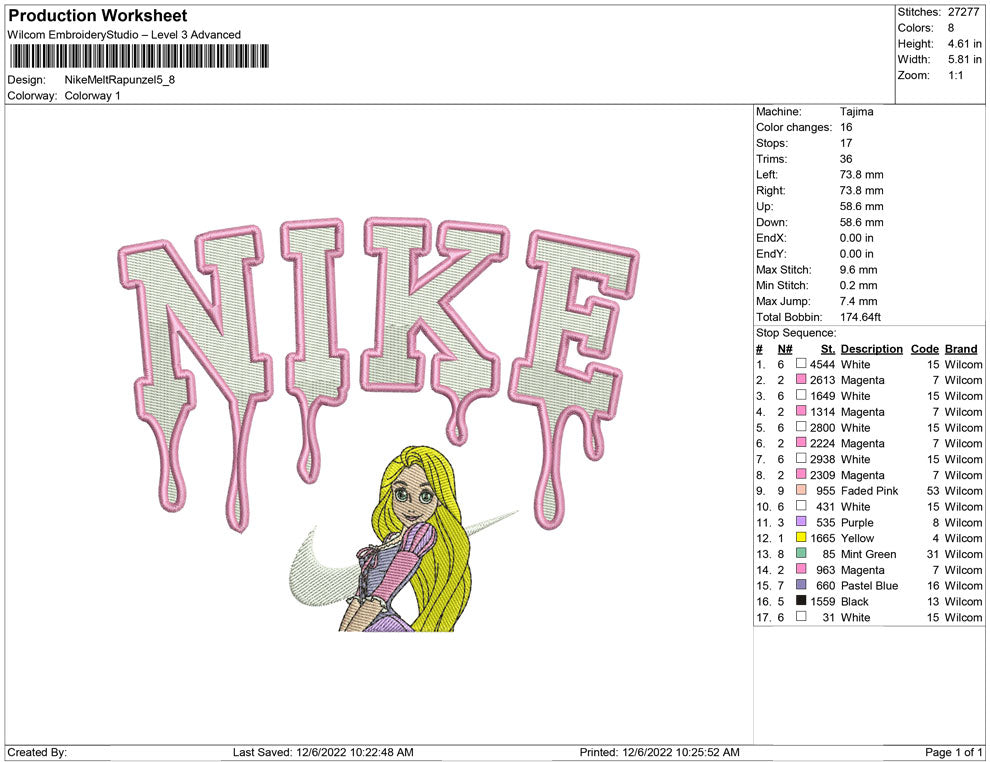Click the Colors value 8 in header
Viewport: 990px width, 762px height.
point(951,28)
